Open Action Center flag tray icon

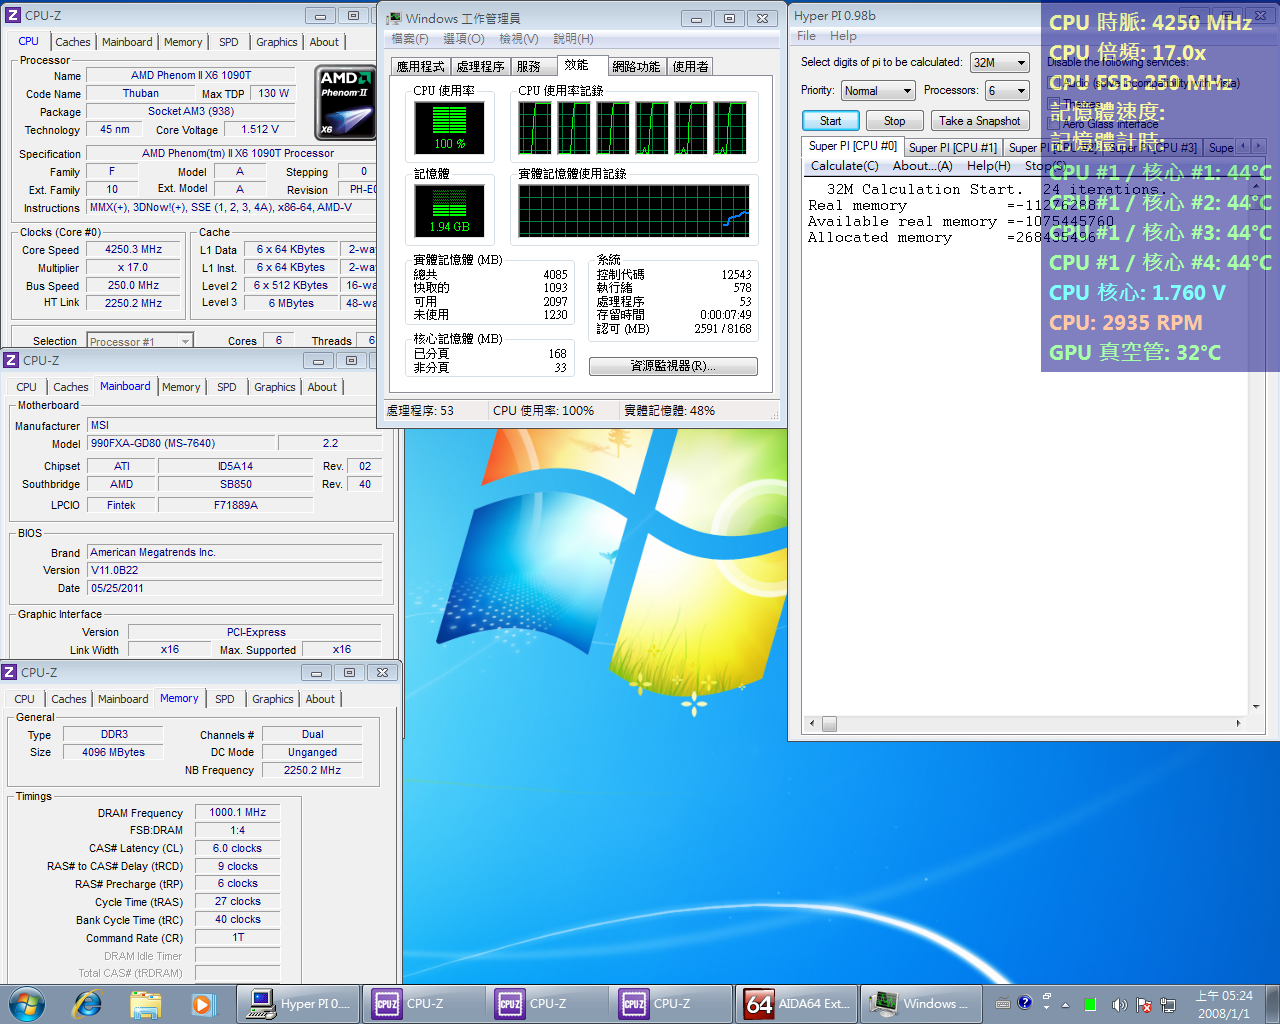click(1143, 1004)
